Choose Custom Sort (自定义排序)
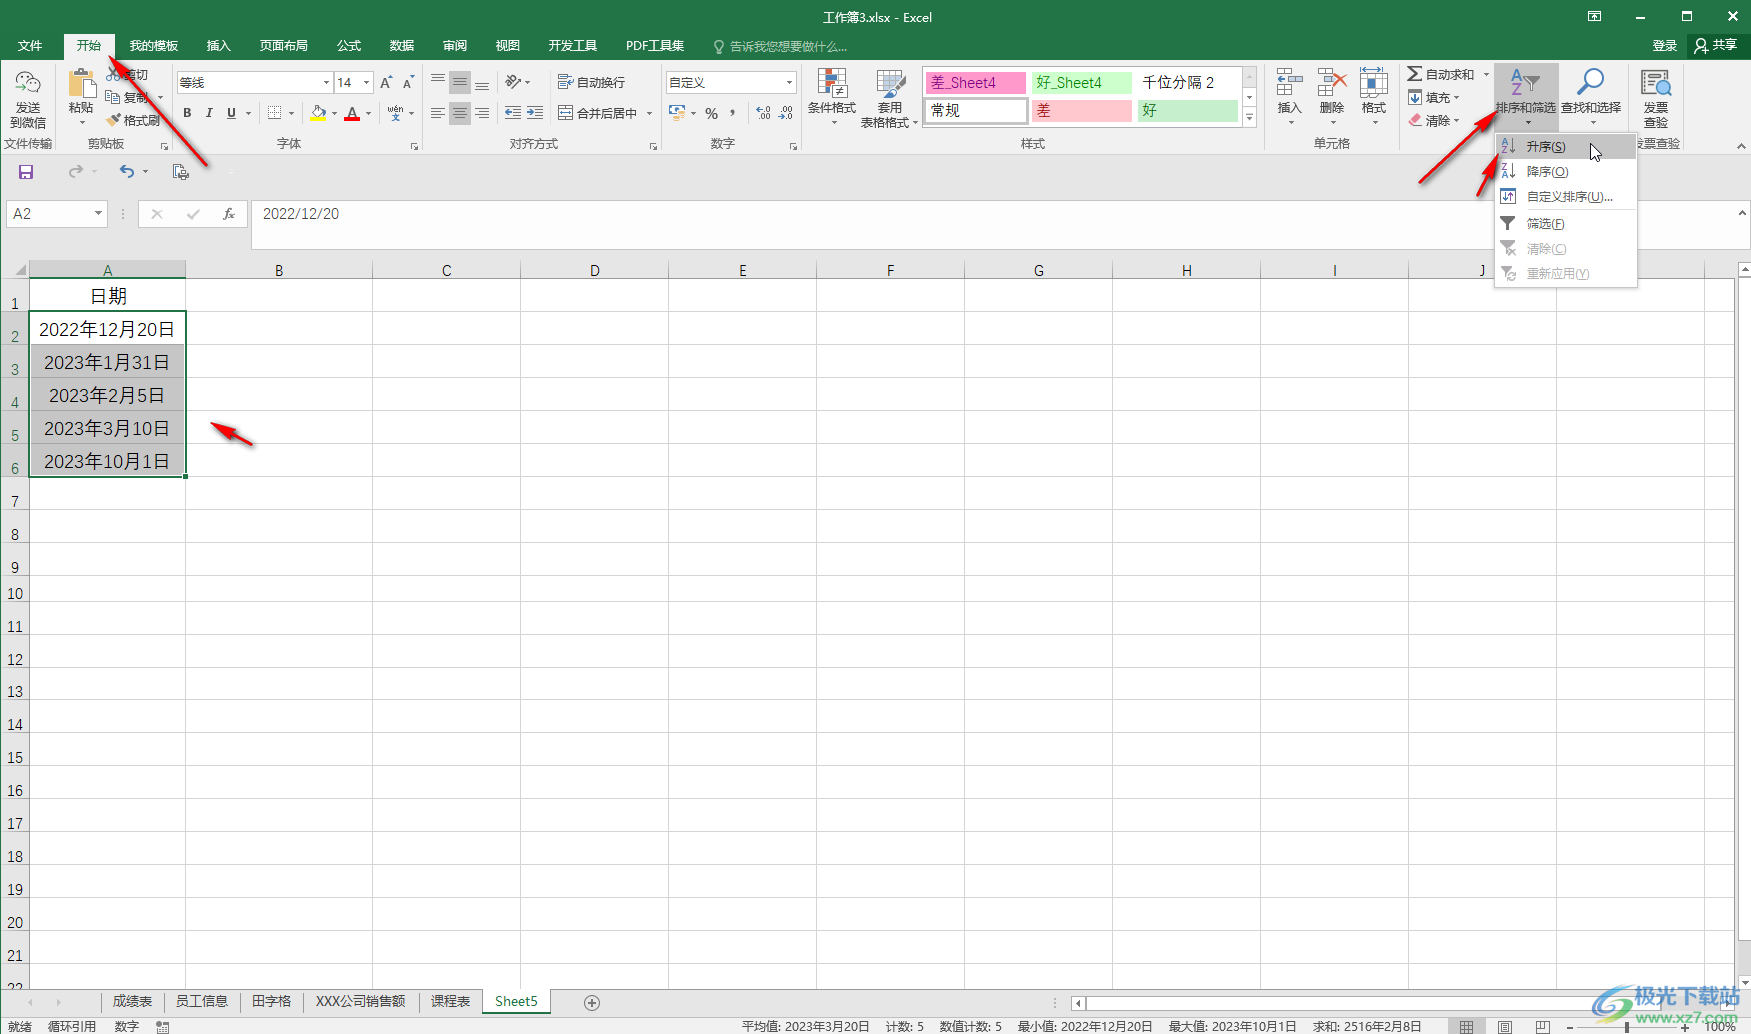Screen dimensions: 1751x1034 click(x=1566, y=197)
